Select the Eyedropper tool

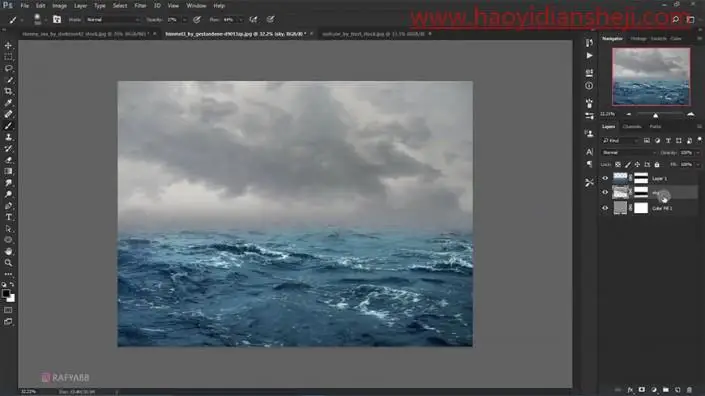click(8, 103)
